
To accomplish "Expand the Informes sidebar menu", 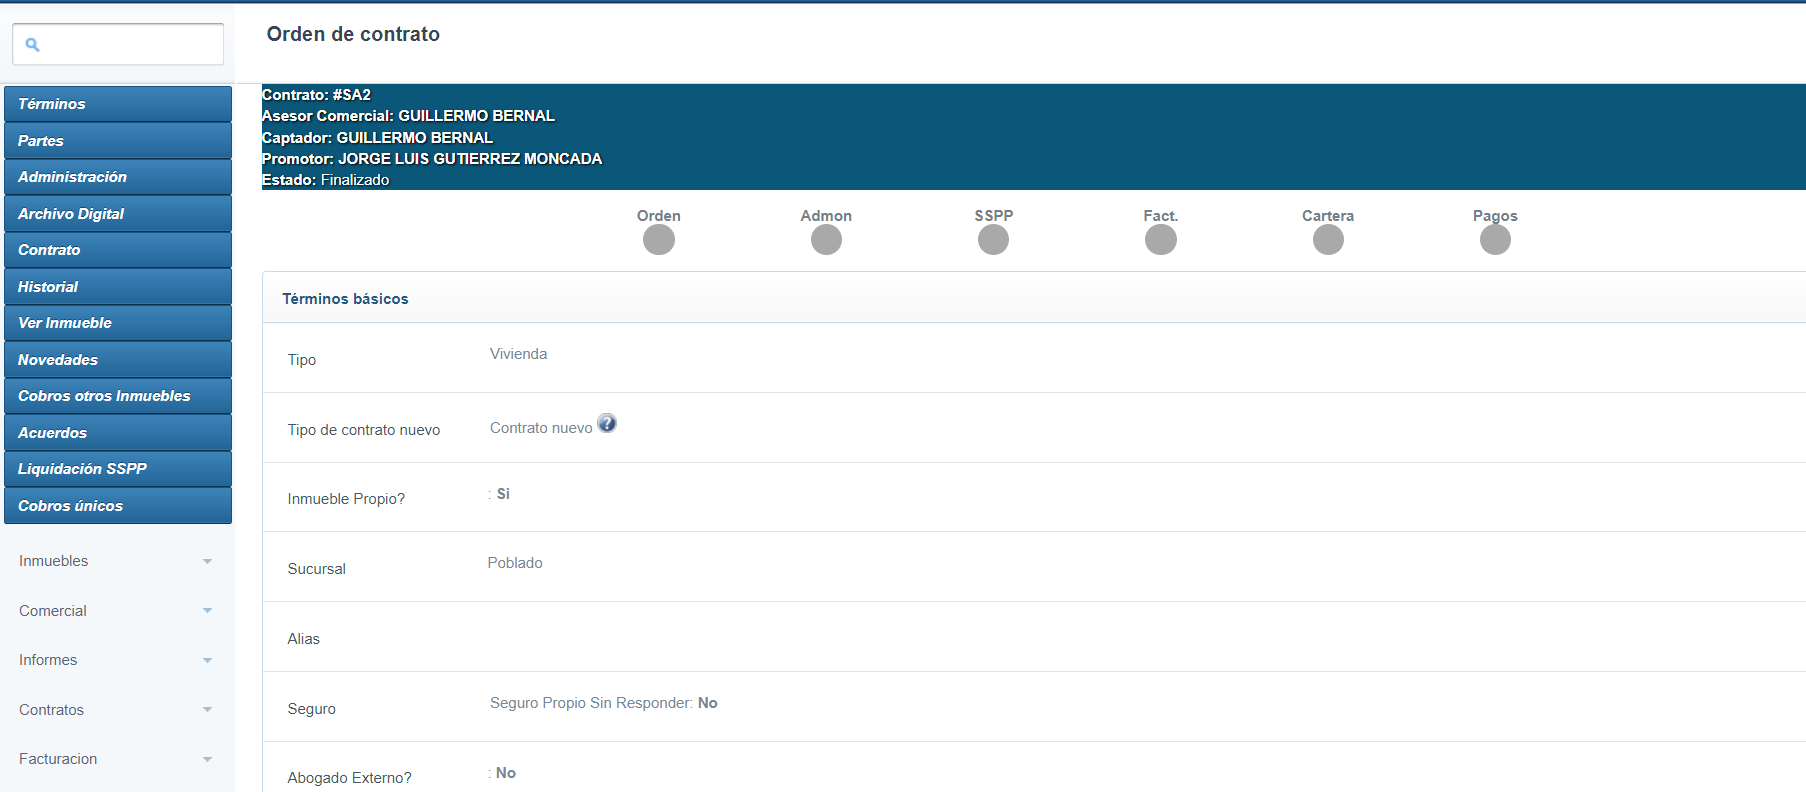I will (117, 660).
